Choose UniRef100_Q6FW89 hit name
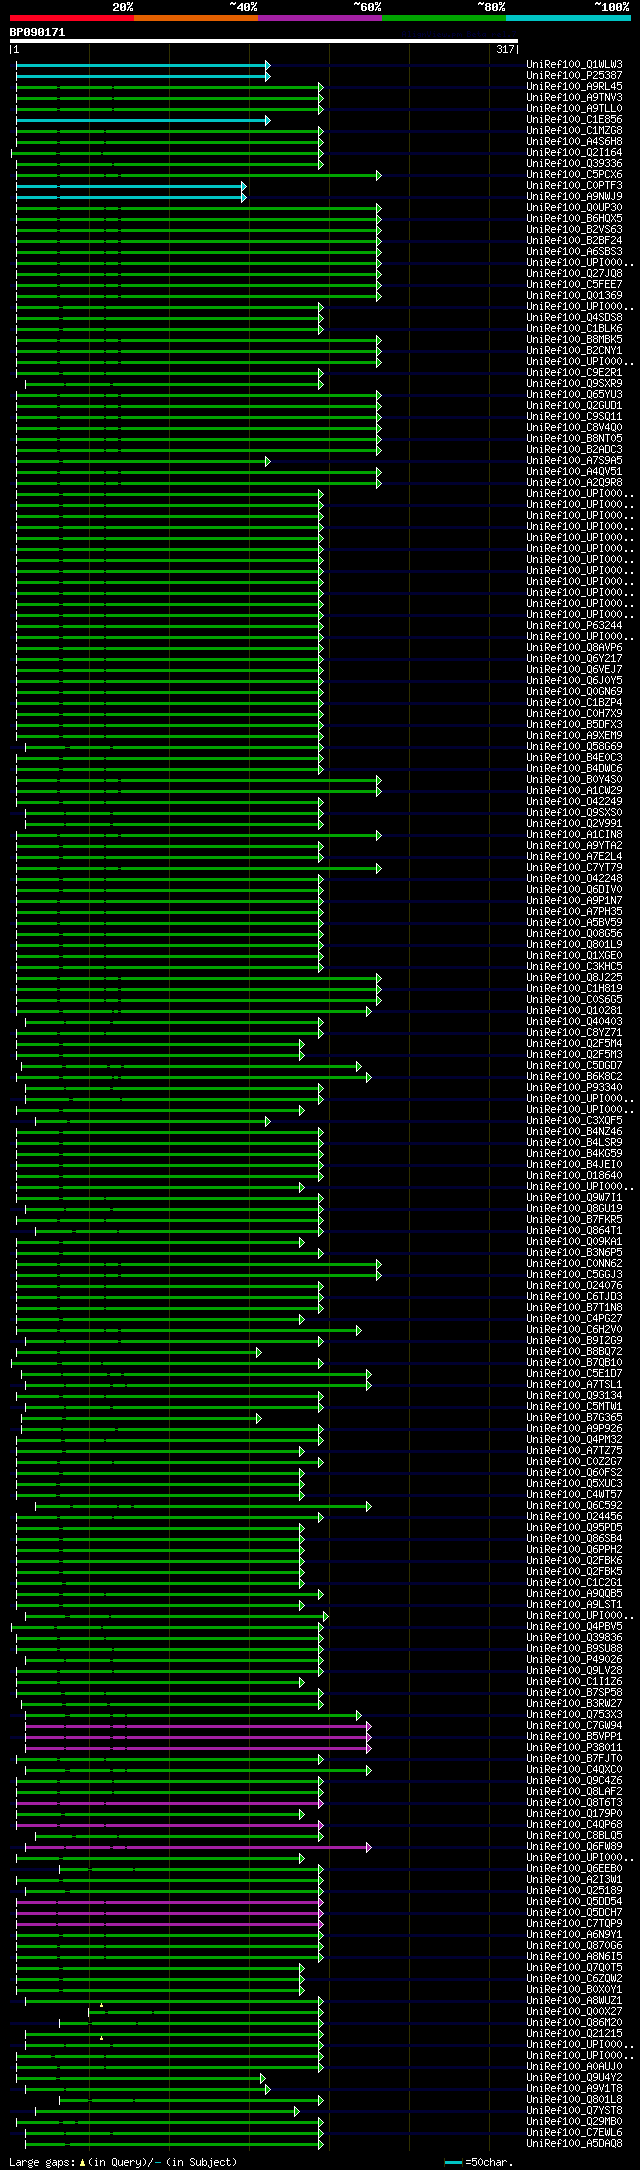The height and width of the screenshot is (2170, 640). (x=574, y=1847)
